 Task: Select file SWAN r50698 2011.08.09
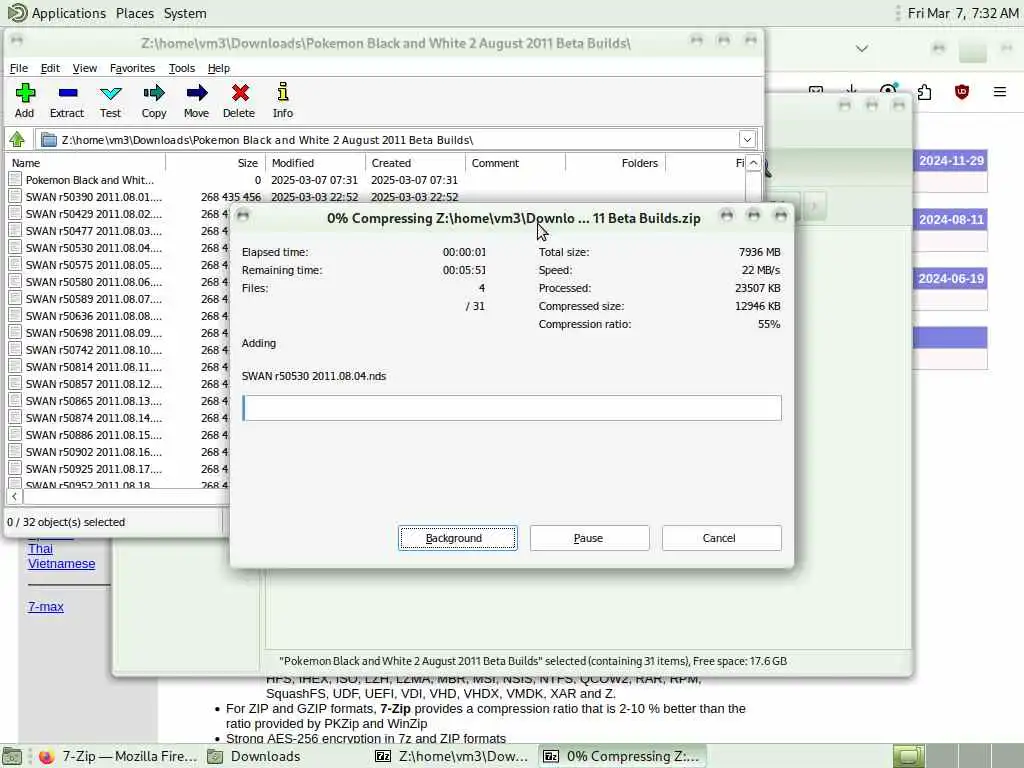(x=93, y=332)
